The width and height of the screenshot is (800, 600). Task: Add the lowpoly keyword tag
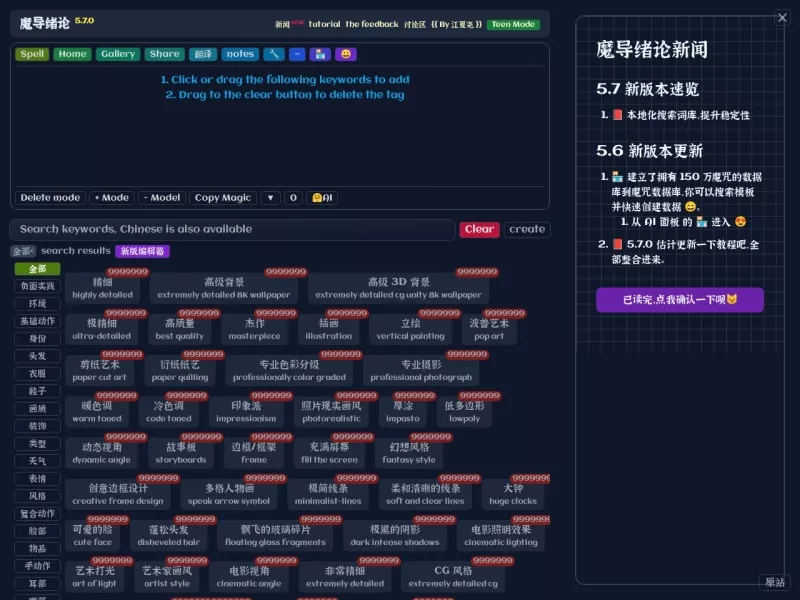pyautogui.click(x=464, y=412)
